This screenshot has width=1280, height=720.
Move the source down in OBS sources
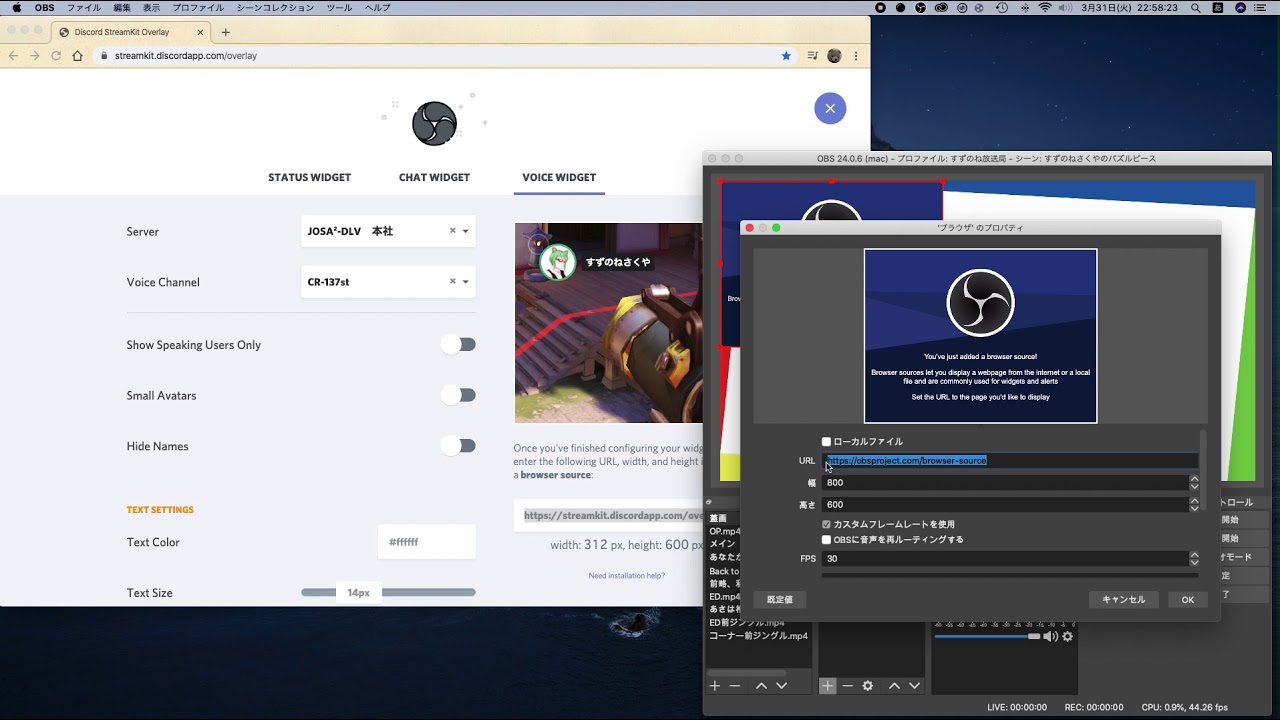pyautogui.click(x=914, y=686)
